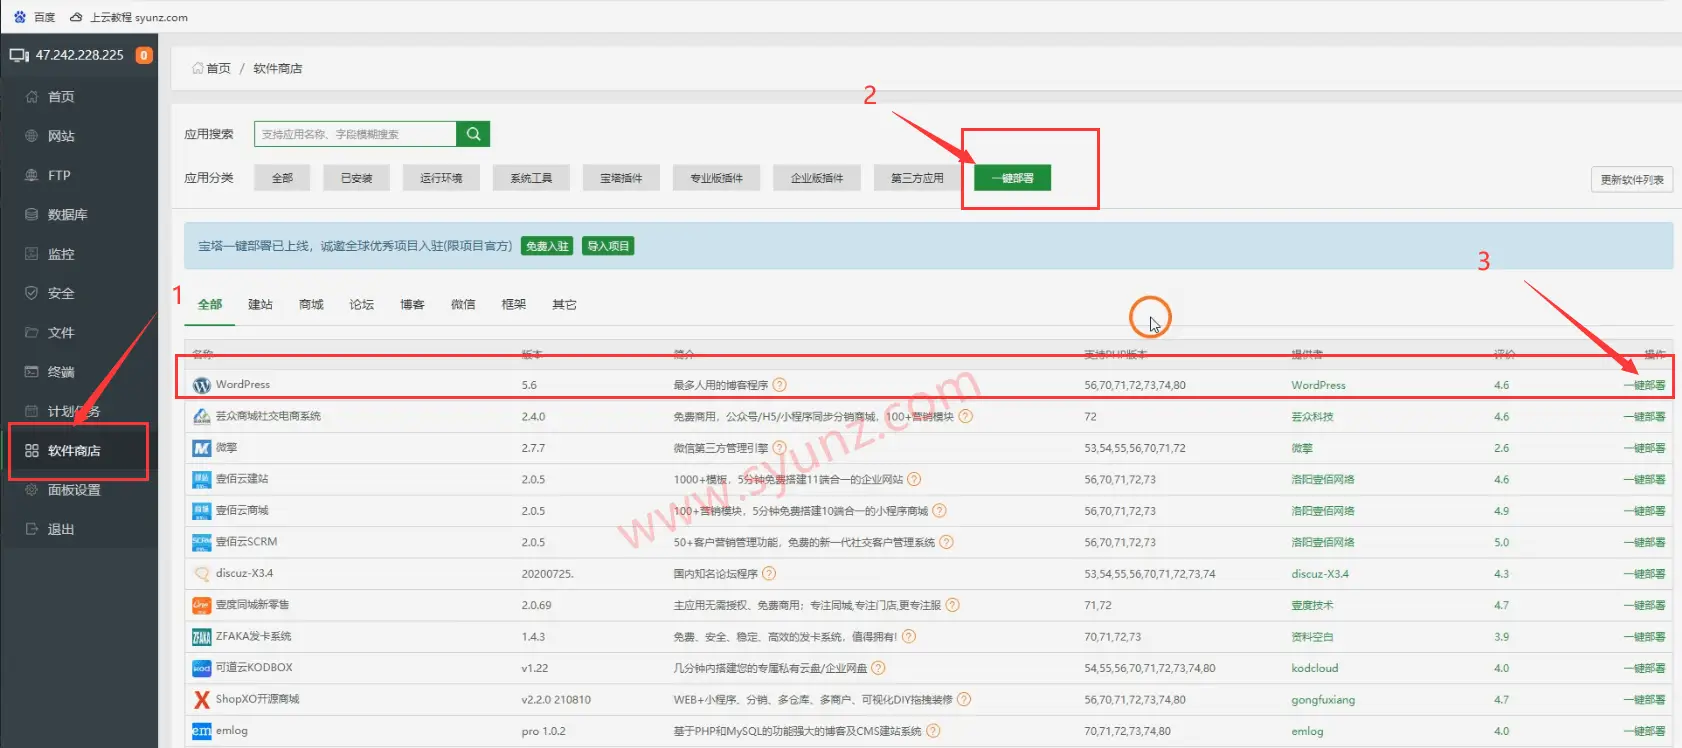
Task: Open the 终端 sidebar terminal icon
Action: point(32,372)
